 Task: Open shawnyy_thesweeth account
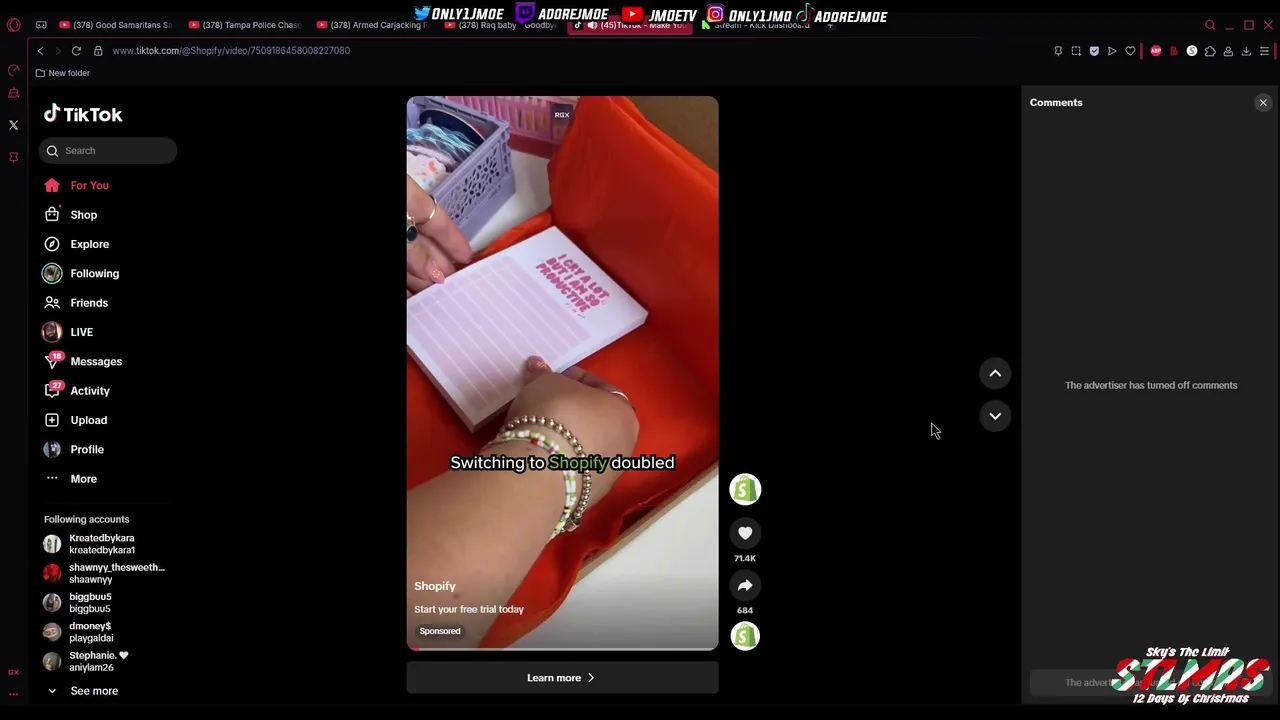pyautogui.click(x=104, y=573)
